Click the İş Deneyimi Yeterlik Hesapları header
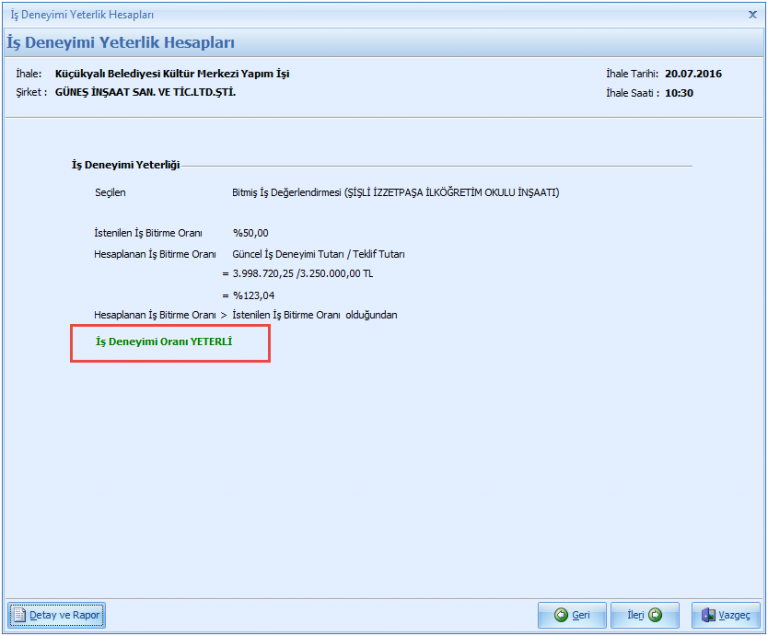768x636 pixels. click(121, 43)
